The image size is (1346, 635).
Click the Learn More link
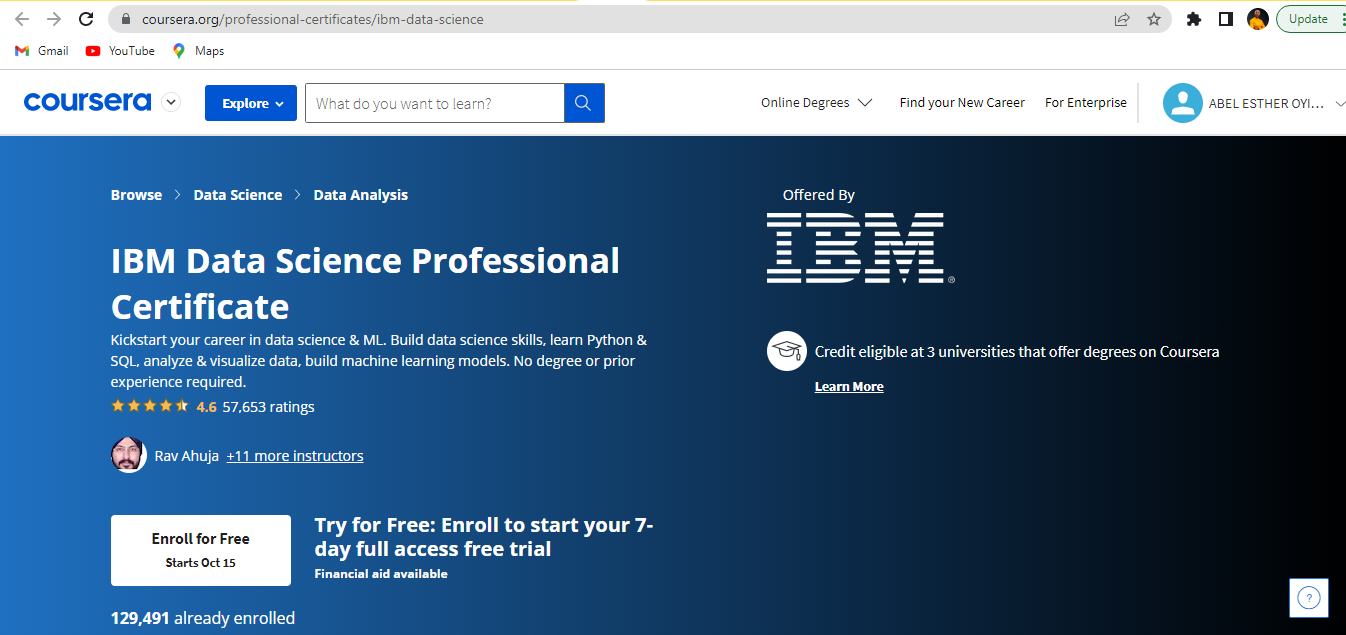point(849,387)
